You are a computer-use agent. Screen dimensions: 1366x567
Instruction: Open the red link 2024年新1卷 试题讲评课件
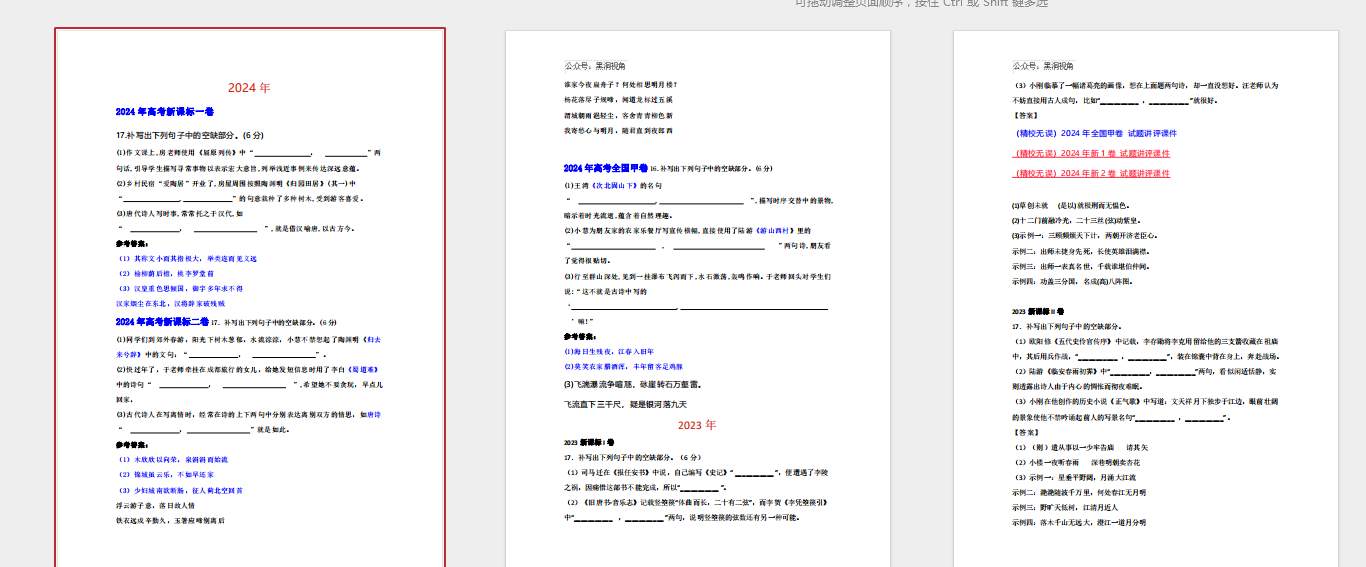(x=1092, y=153)
